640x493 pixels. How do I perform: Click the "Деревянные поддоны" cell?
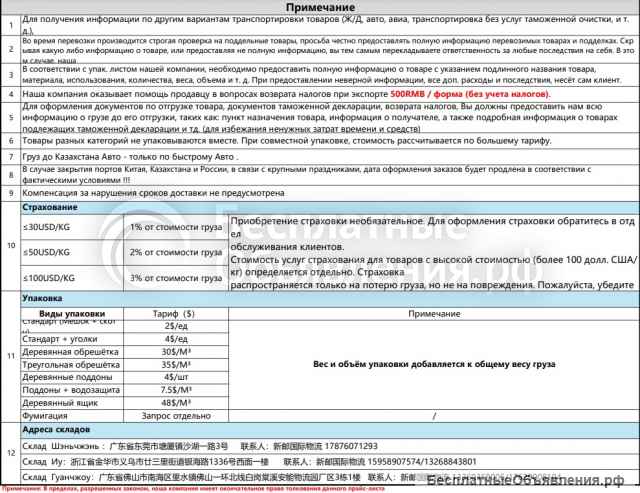tap(65, 378)
